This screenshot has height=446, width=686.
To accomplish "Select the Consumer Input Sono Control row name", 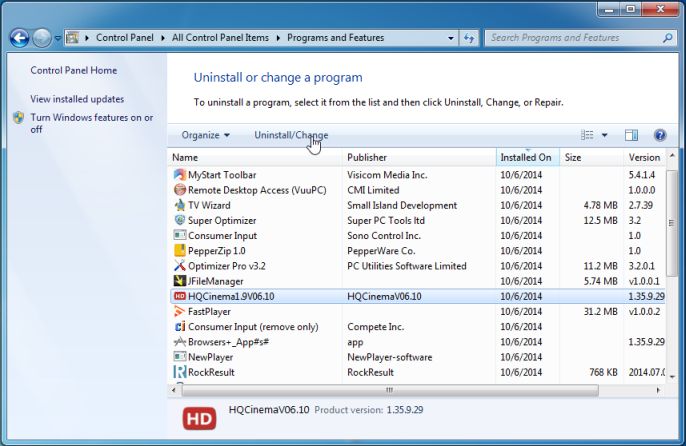I will [x=222, y=235].
